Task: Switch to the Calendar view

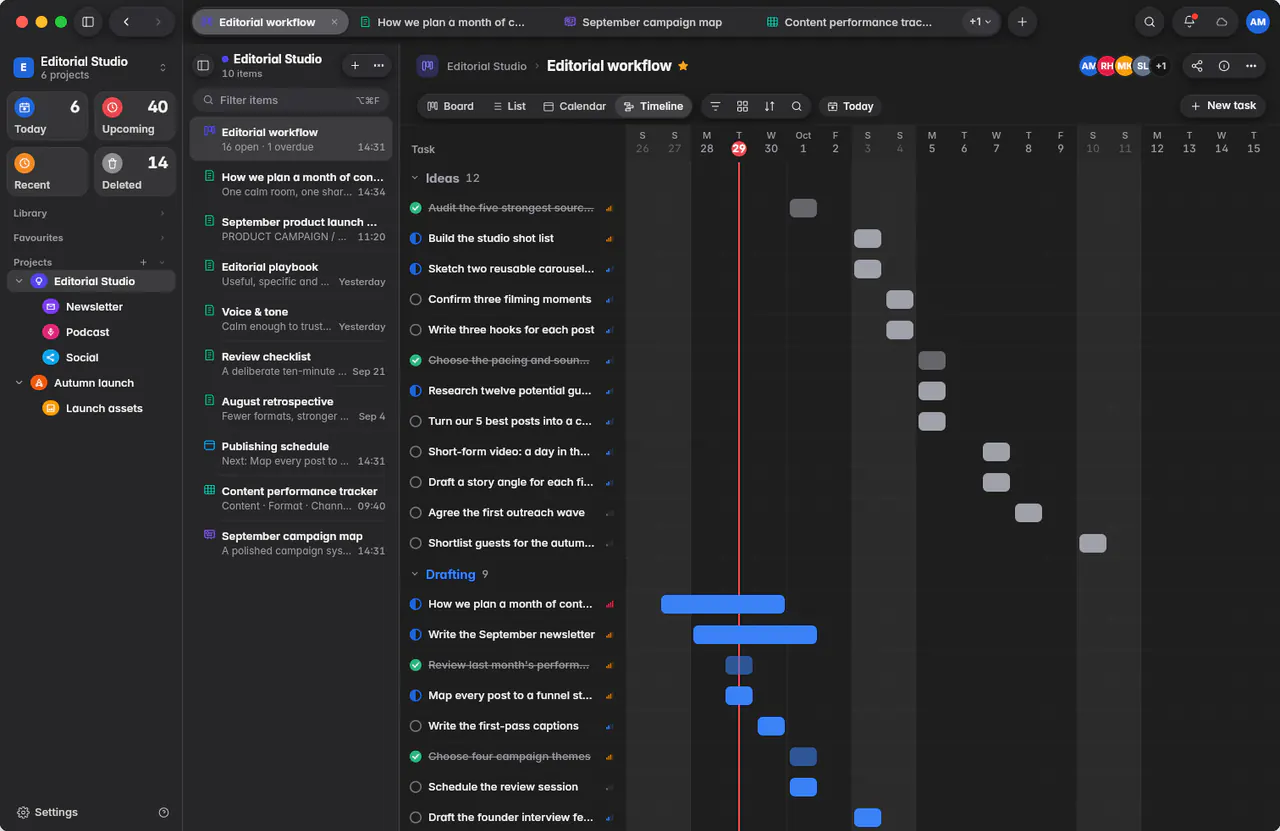Action: coord(575,106)
